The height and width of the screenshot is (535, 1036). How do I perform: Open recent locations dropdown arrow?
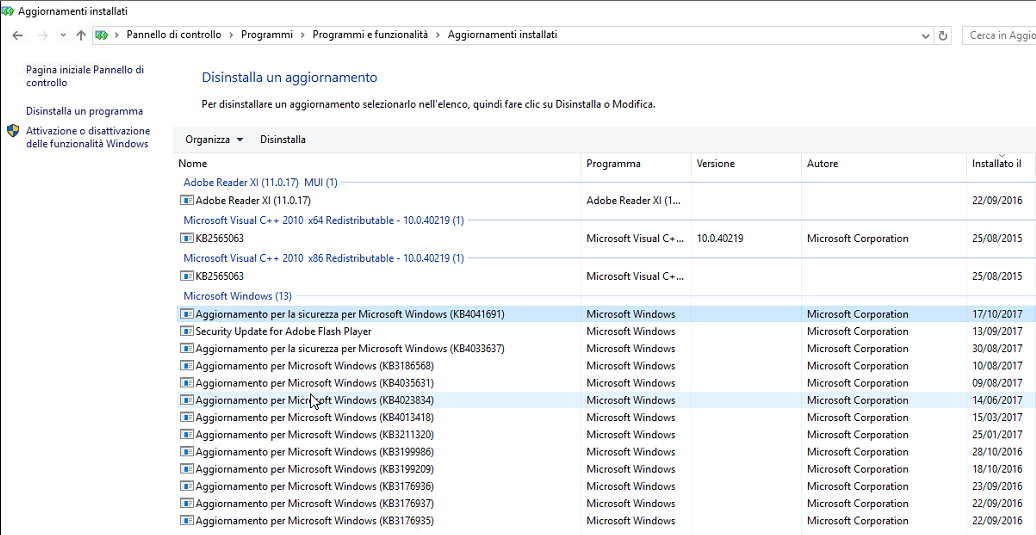pyautogui.click(x=63, y=36)
